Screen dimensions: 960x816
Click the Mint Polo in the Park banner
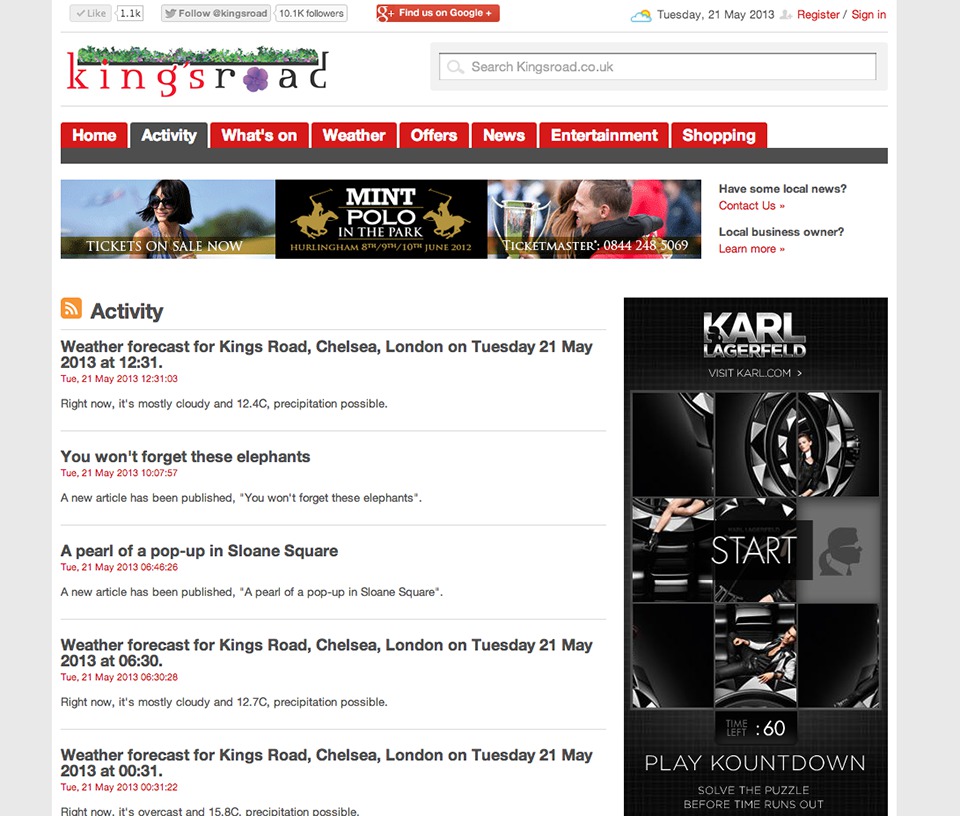point(381,219)
